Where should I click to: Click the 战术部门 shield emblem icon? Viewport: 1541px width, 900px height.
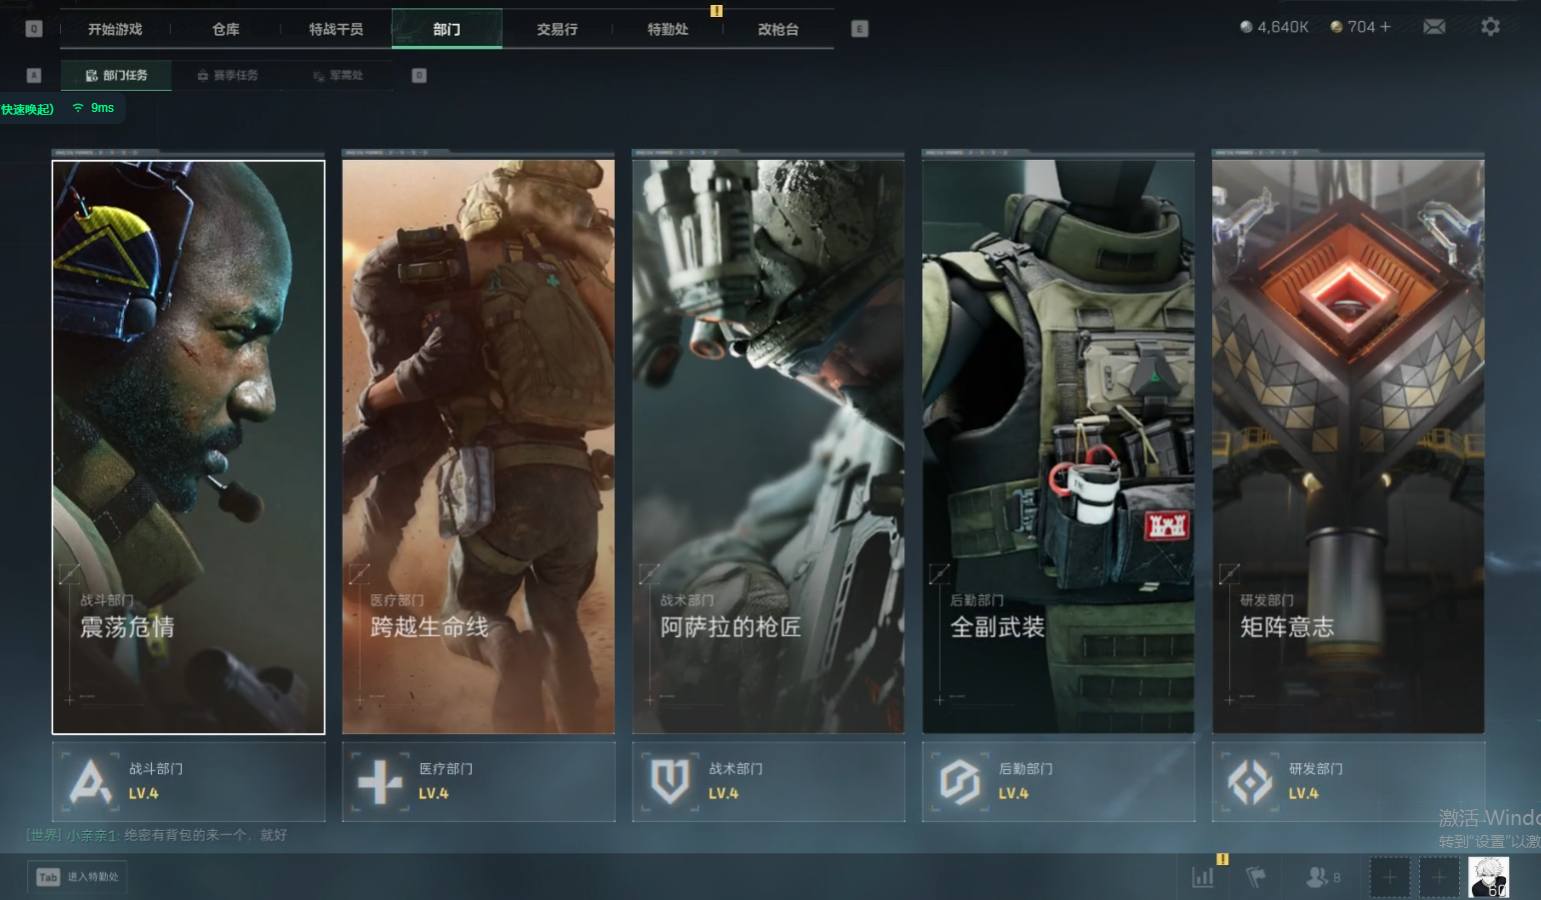[x=670, y=781]
